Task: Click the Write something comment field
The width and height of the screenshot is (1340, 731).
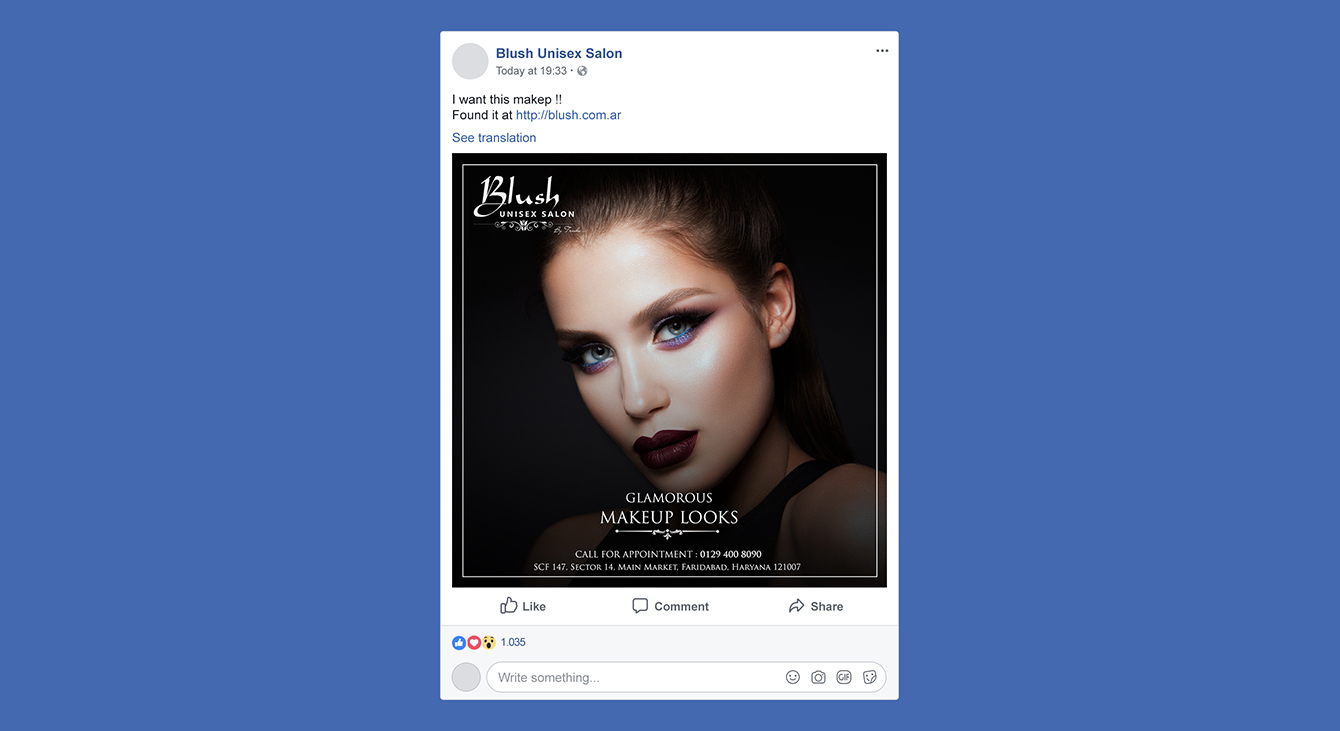Action: pos(686,677)
